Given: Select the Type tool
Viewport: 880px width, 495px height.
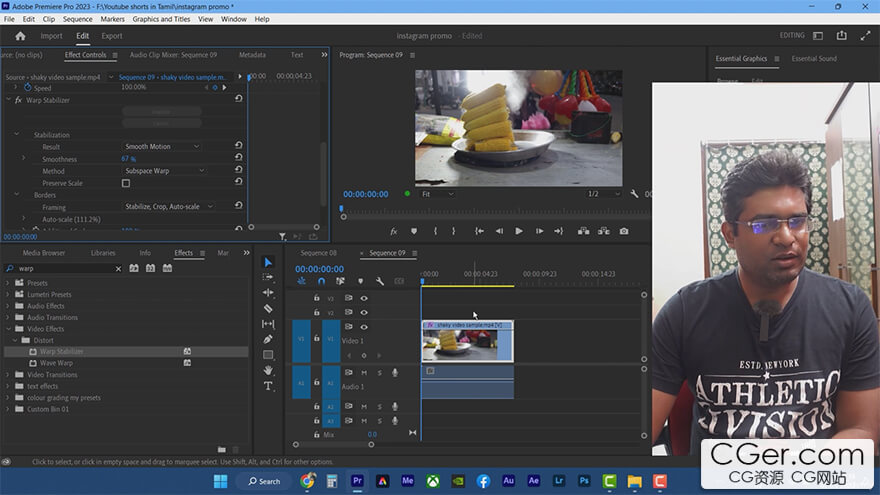Looking at the screenshot, I should point(268,386).
